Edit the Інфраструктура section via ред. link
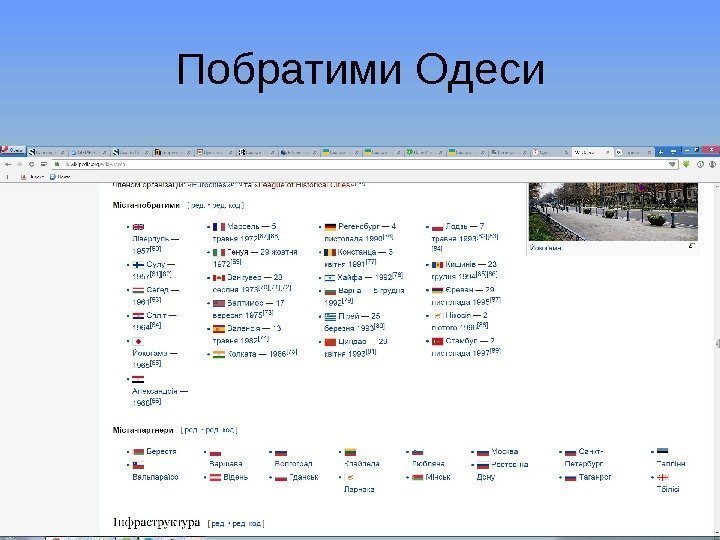 pyautogui.click(x=218, y=523)
